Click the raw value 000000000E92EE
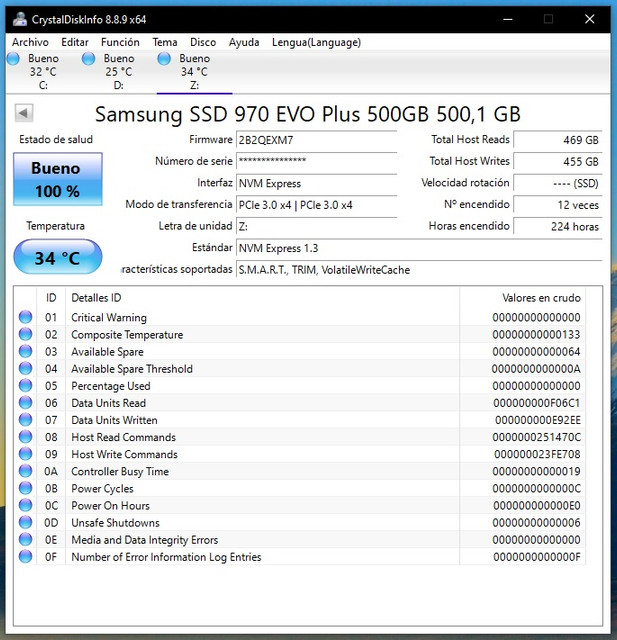 click(x=537, y=420)
